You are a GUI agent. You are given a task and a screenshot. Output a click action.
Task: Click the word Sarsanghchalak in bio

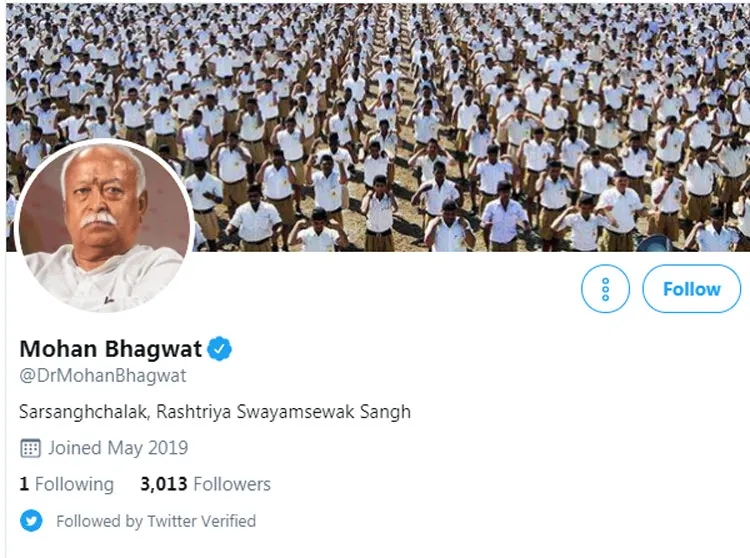(85, 411)
